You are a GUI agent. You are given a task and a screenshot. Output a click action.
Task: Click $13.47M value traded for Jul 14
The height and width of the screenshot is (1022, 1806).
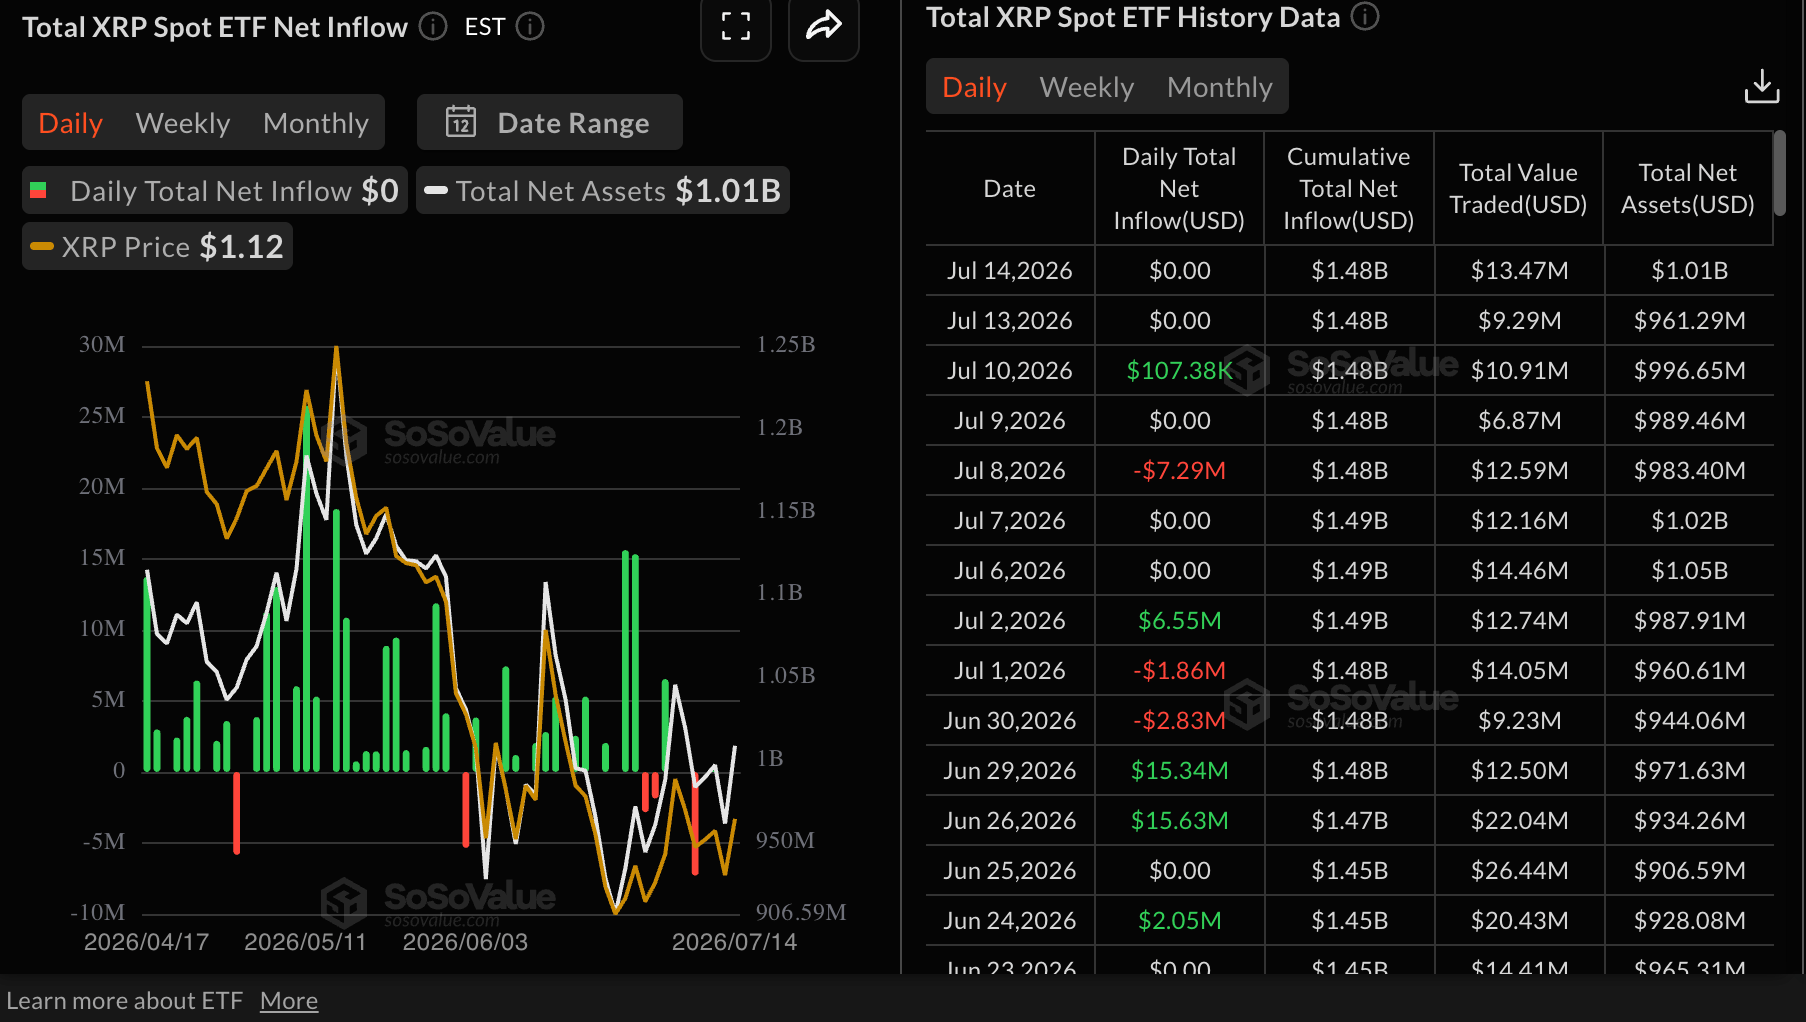[x=1520, y=270]
